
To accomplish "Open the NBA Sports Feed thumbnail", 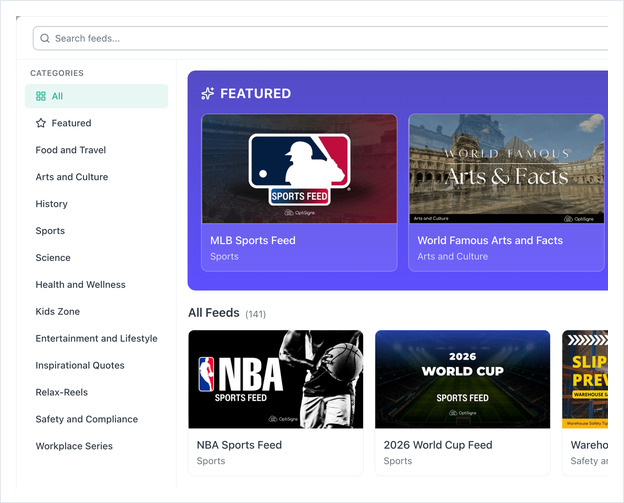I will coord(276,379).
